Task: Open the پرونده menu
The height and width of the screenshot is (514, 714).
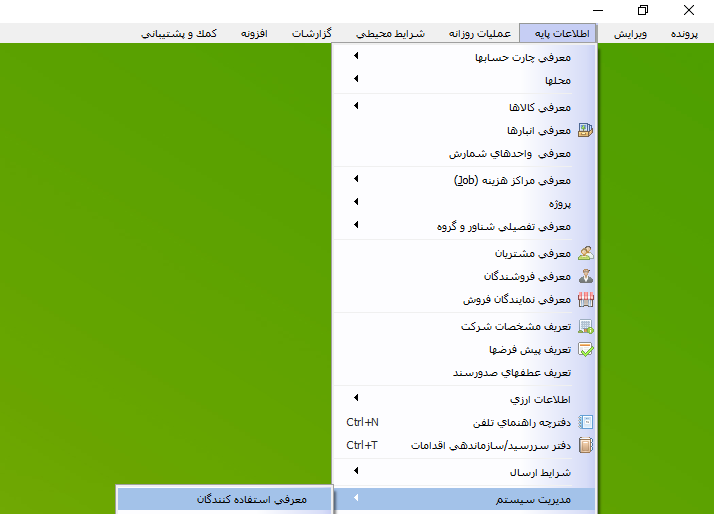Action: click(691, 33)
